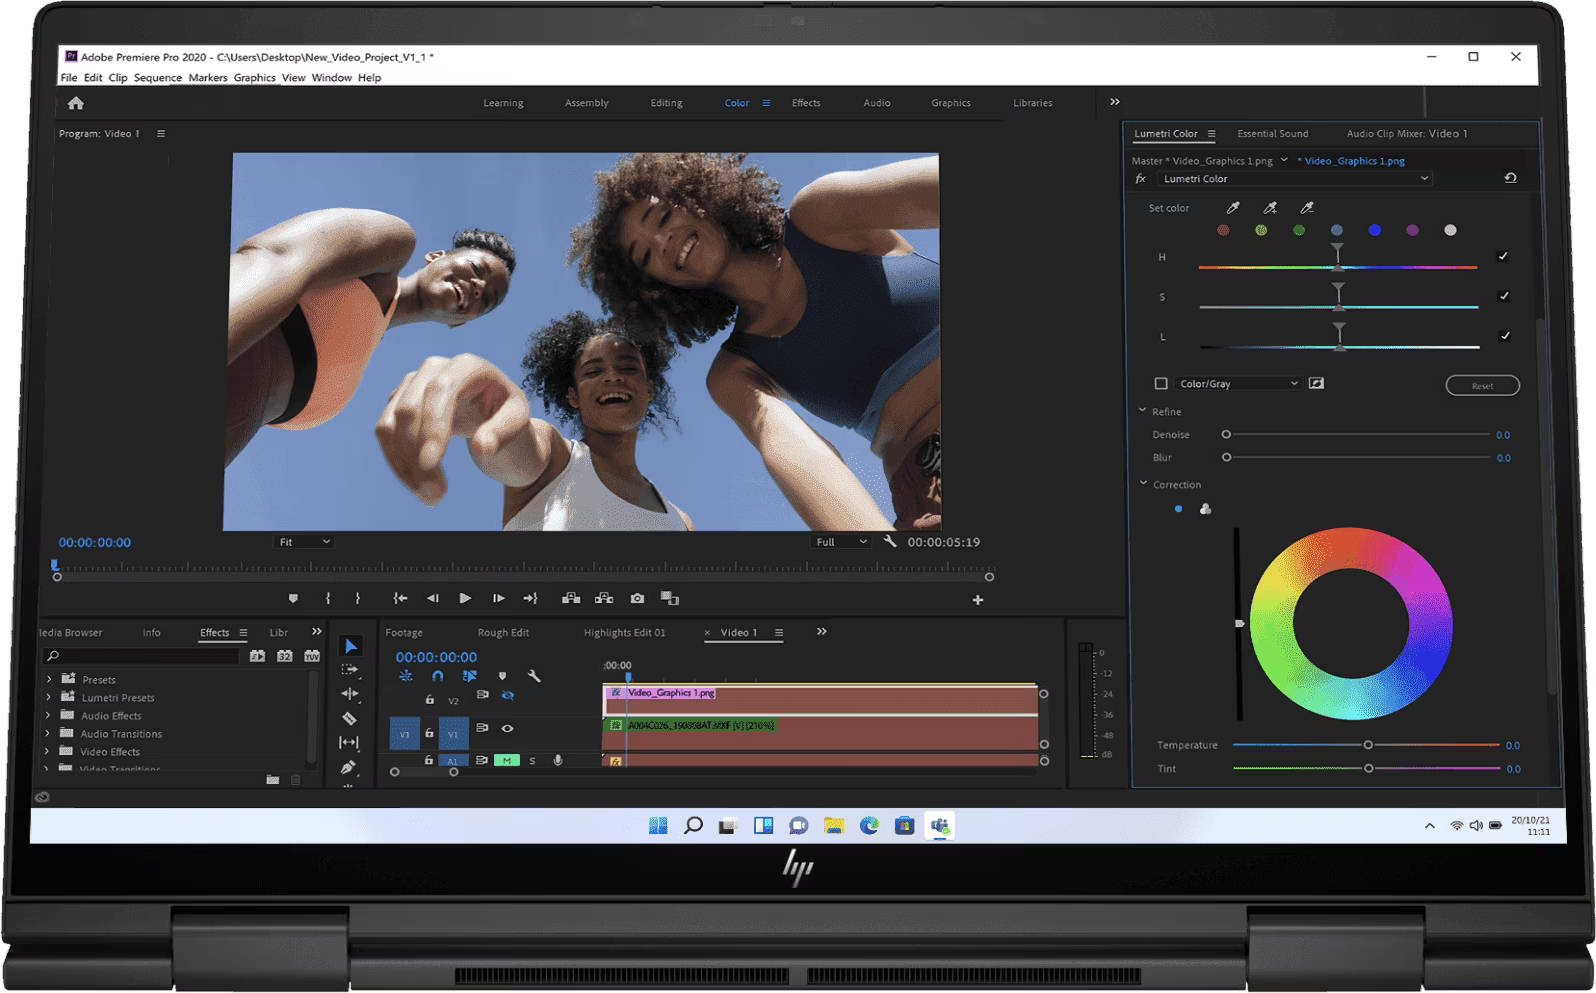This screenshot has width=1596, height=993.
Task: Switch to the Essential Sound tab
Action: pyautogui.click(x=1272, y=133)
